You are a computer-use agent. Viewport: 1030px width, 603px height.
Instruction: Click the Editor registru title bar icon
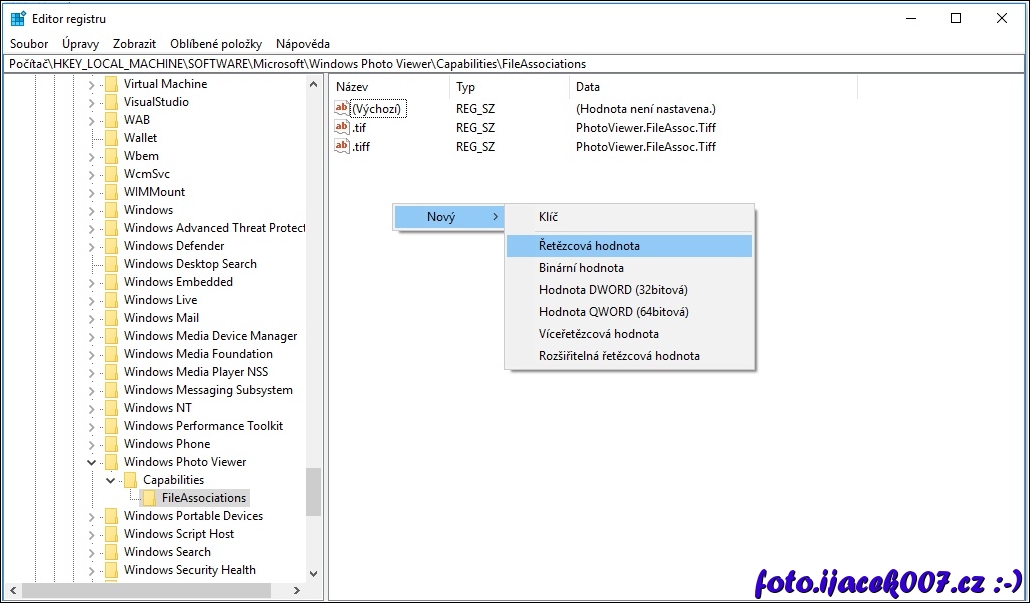pyautogui.click(x=18, y=18)
